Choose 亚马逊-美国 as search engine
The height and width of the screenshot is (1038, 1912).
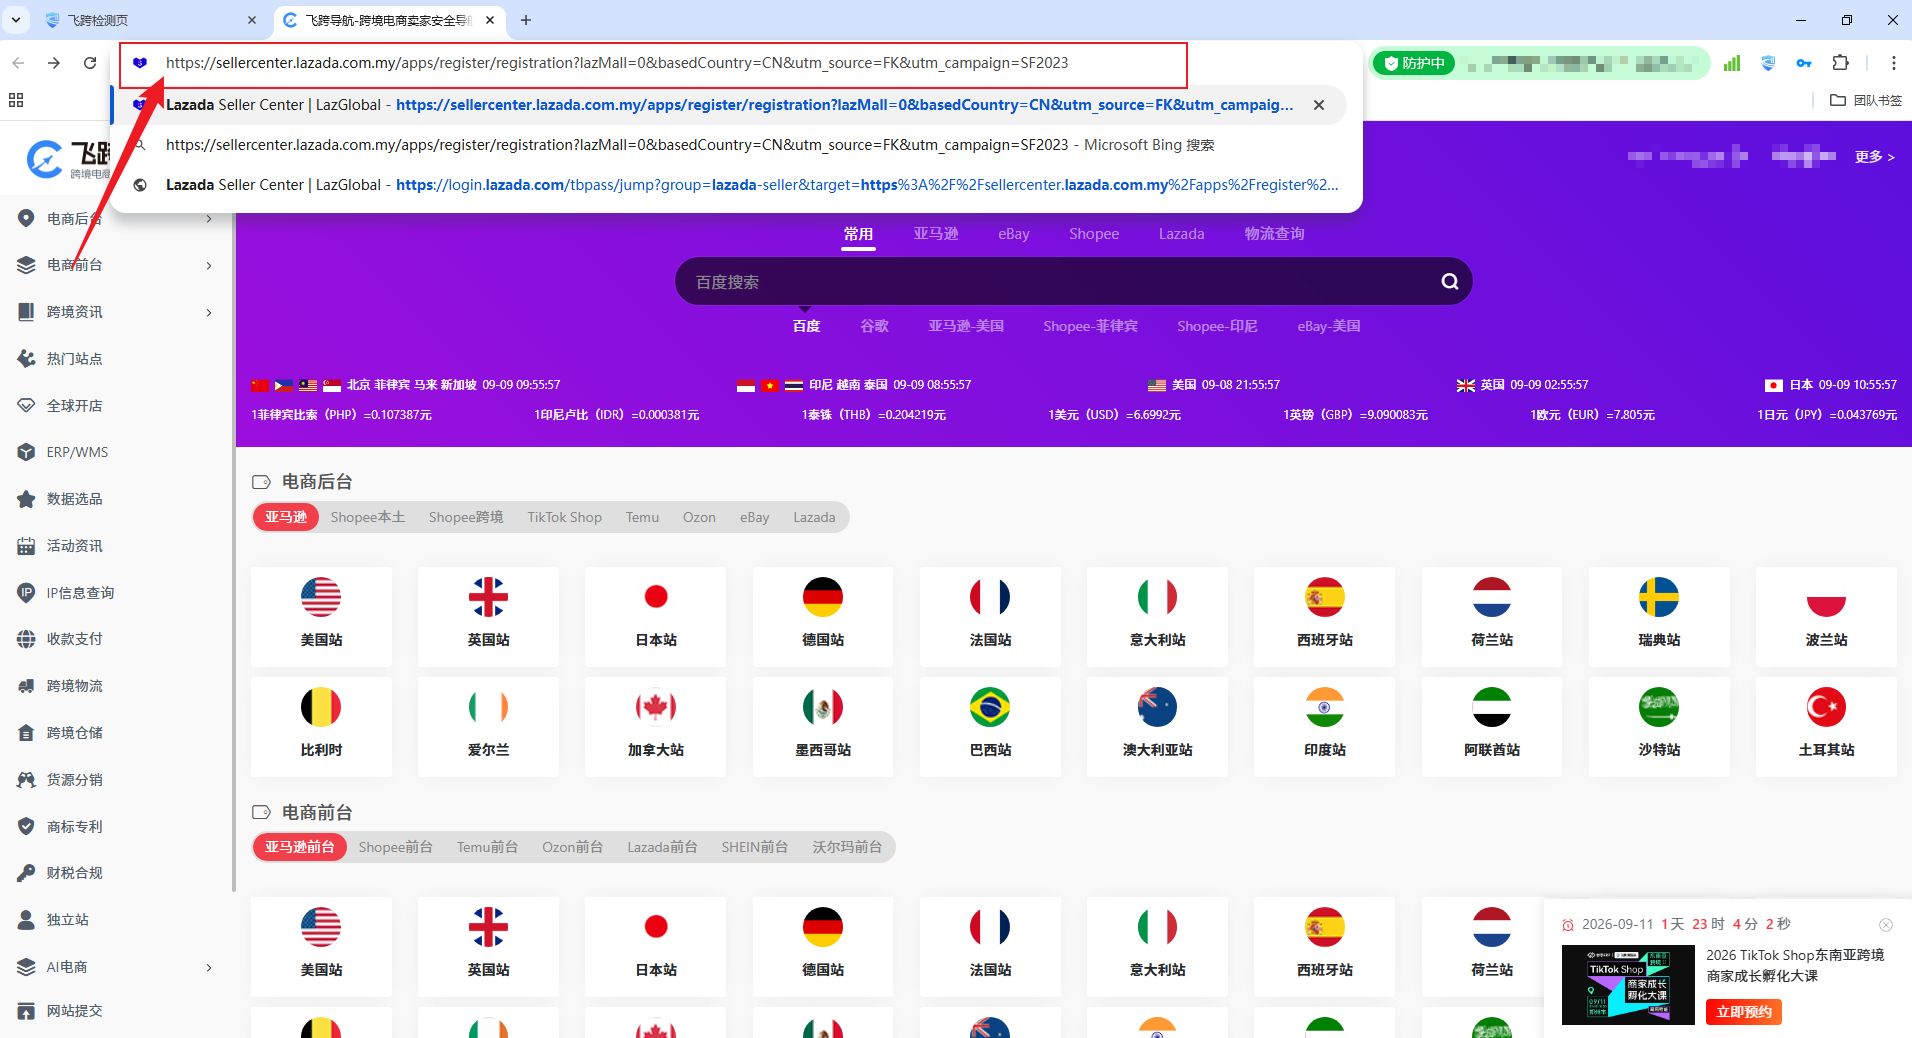[x=966, y=326]
